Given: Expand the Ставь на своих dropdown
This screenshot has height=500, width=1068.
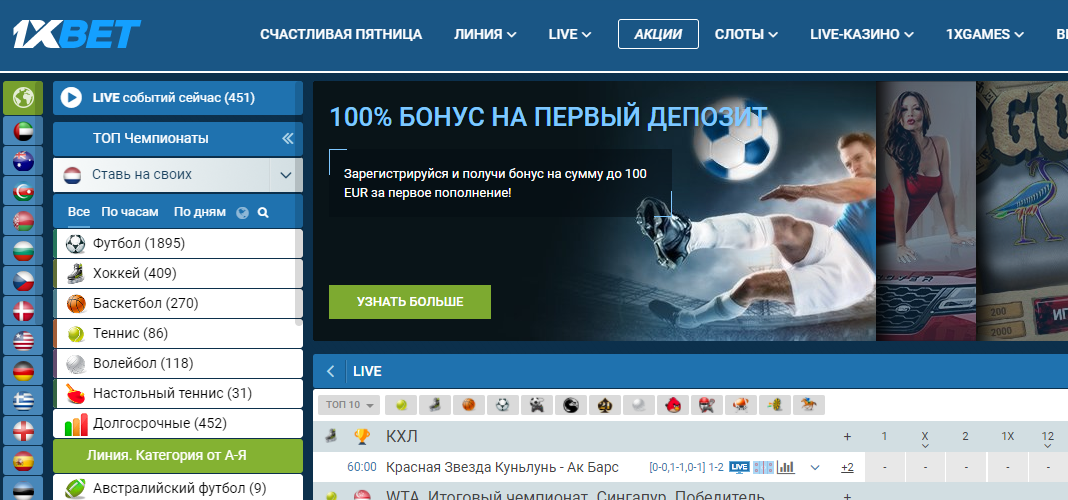Looking at the screenshot, I should click(x=286, y=175).
